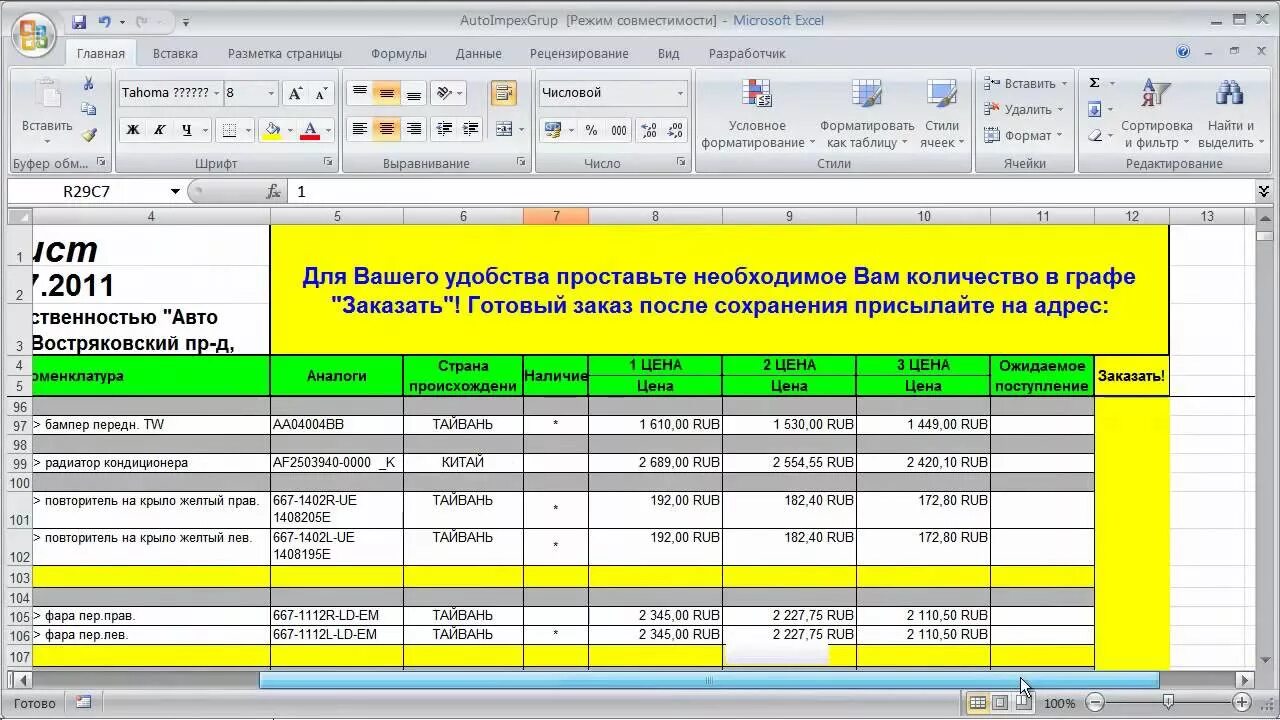Apply percent style format

[x=591, y=130]
